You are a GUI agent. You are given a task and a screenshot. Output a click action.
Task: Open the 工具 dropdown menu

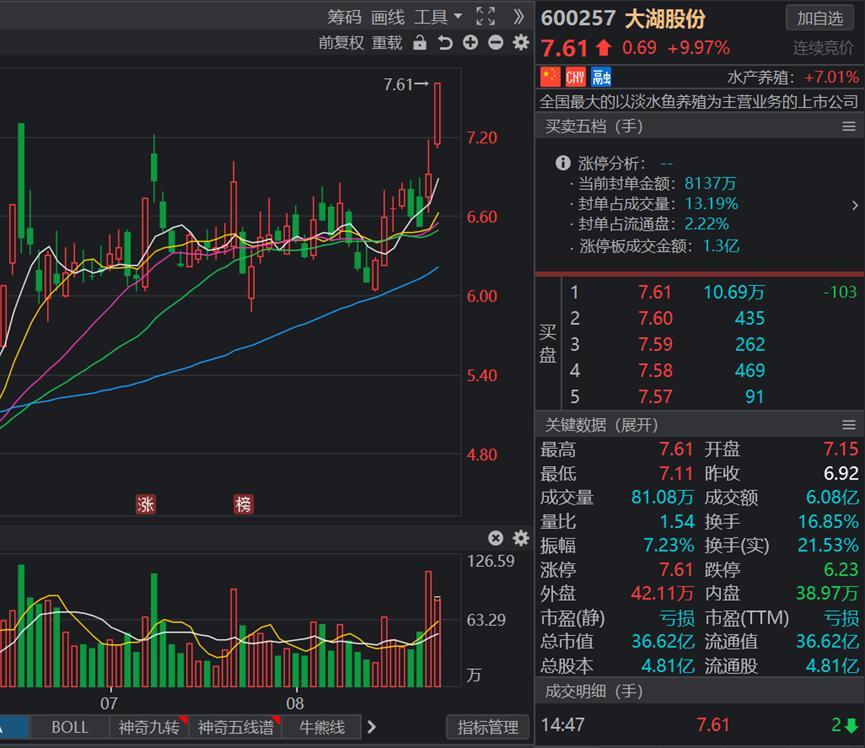point(437,17)
